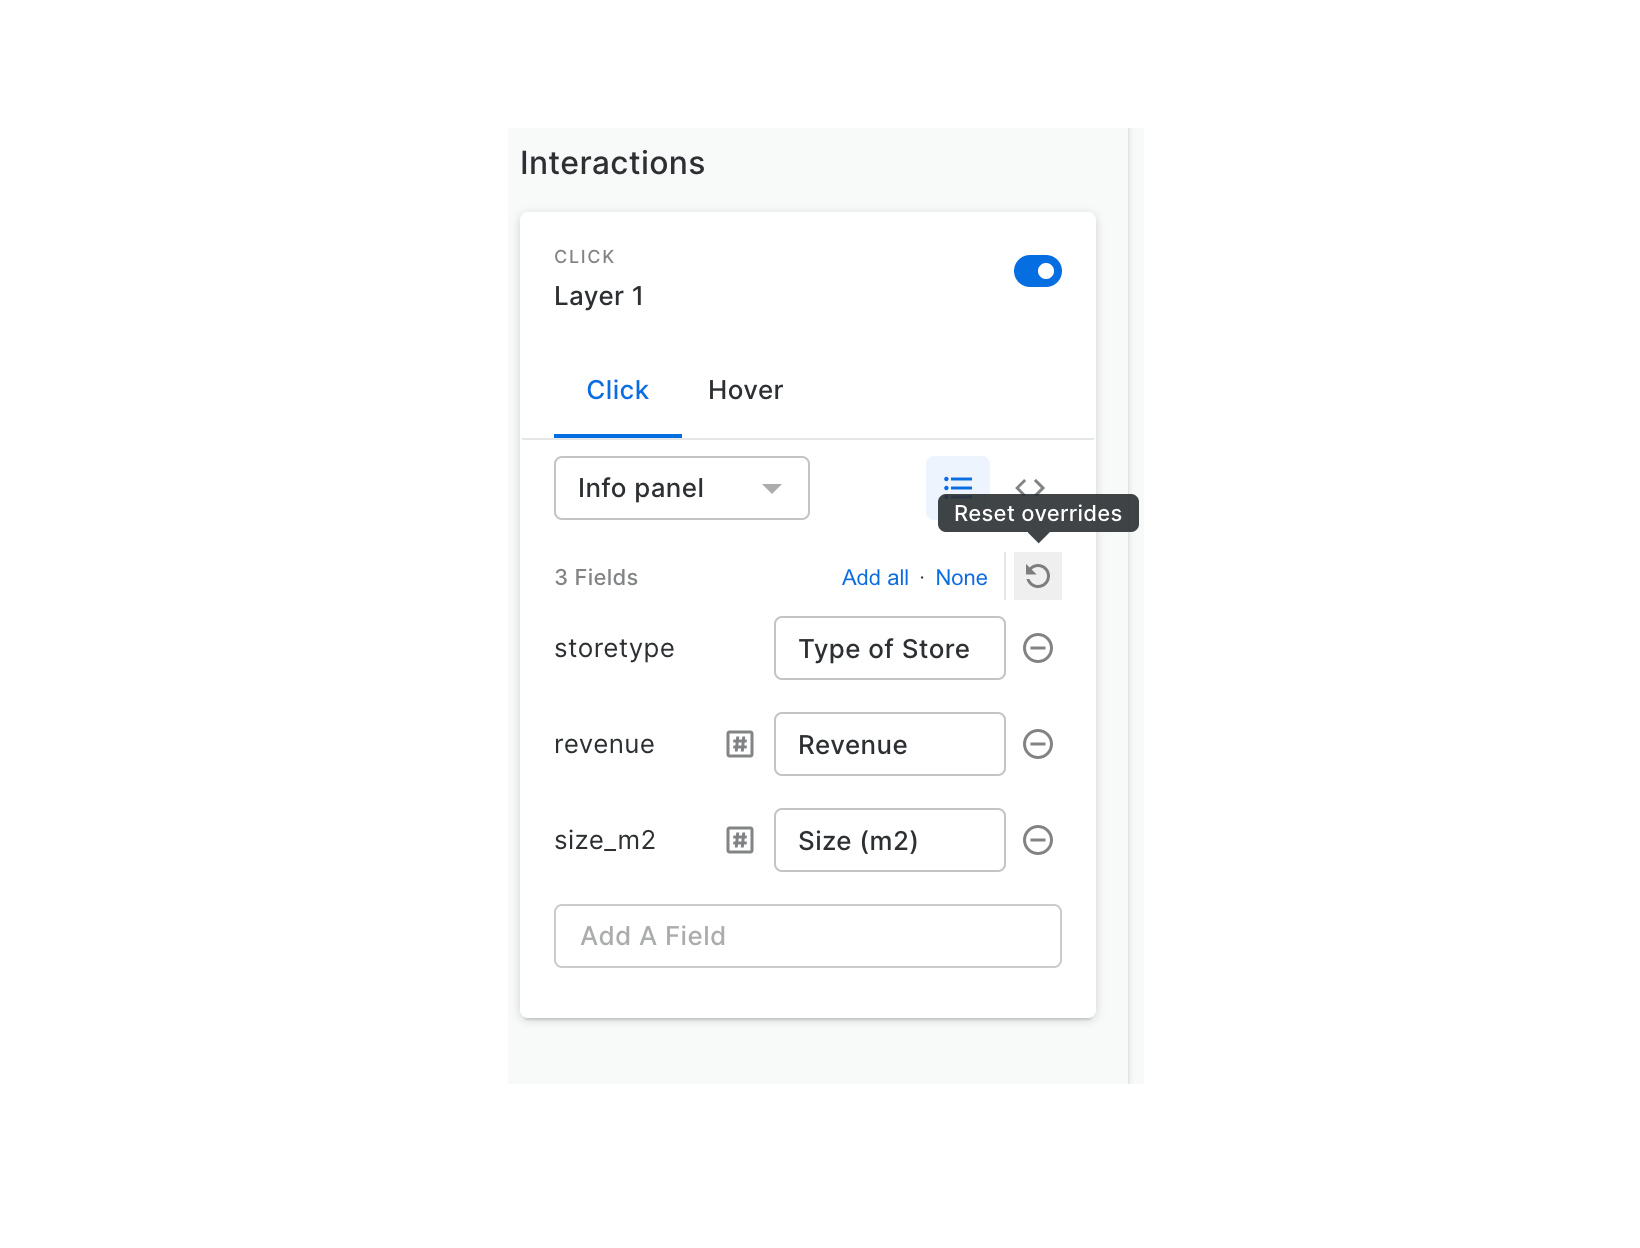Edit the Size (m2) label field
This screenshot has width=1640, height=1248.
coord(889,840)
